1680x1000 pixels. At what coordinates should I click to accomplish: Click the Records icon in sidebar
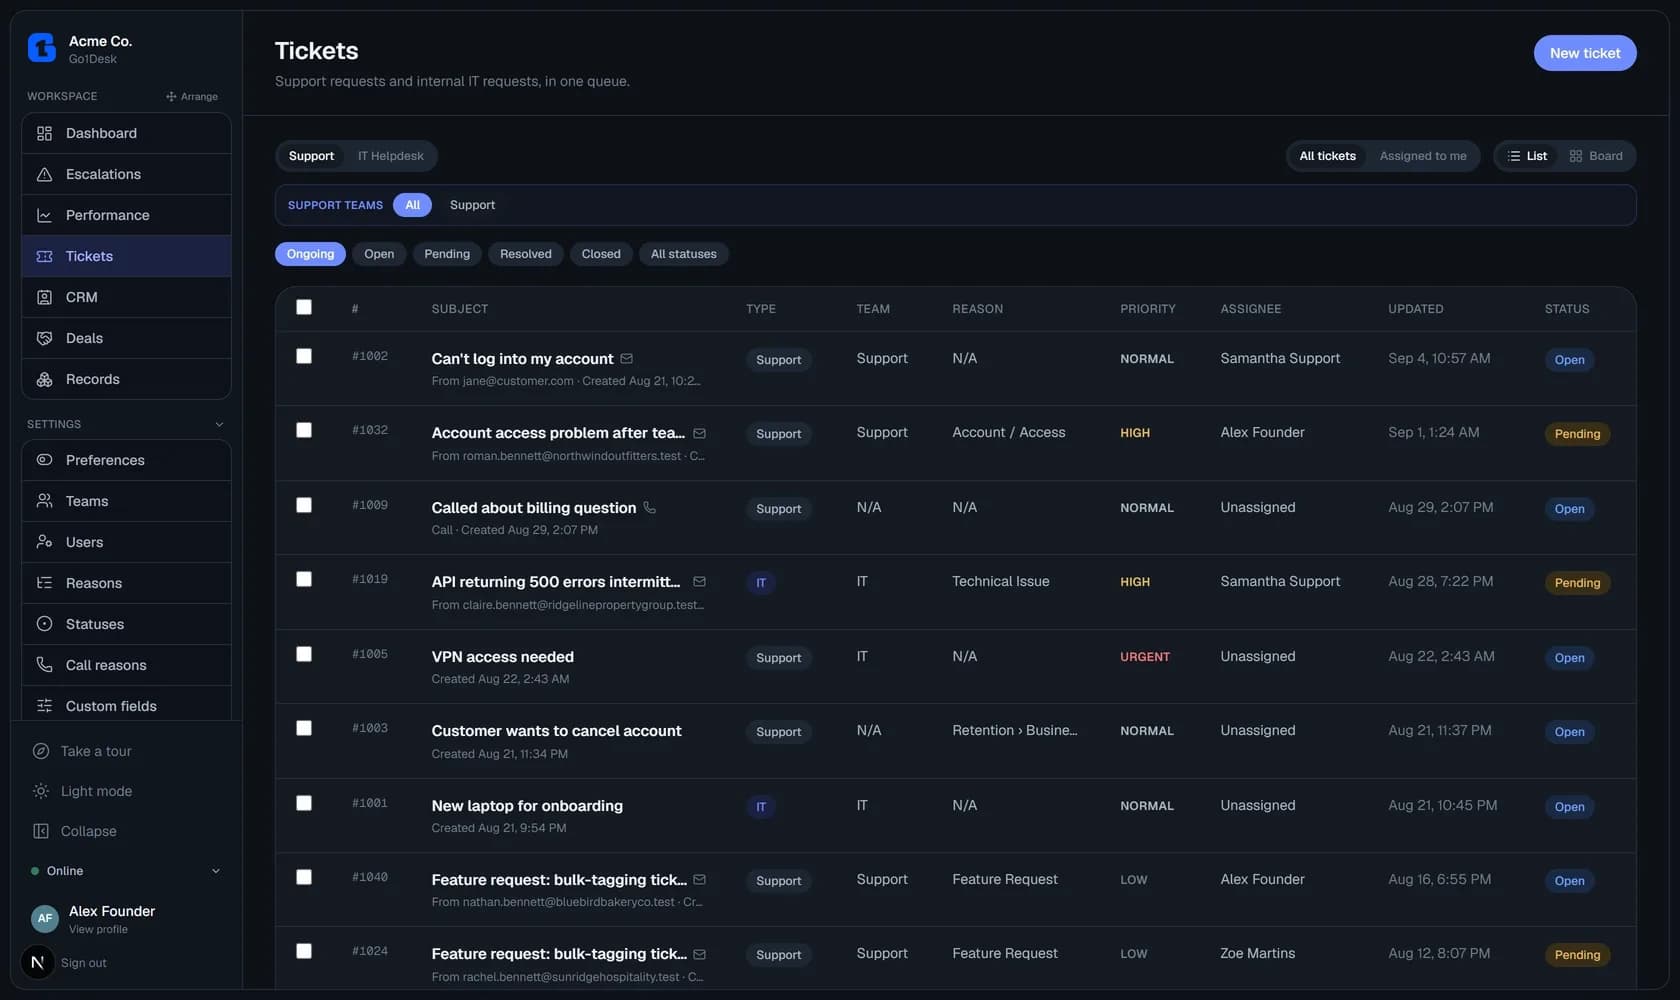point(44,379)
